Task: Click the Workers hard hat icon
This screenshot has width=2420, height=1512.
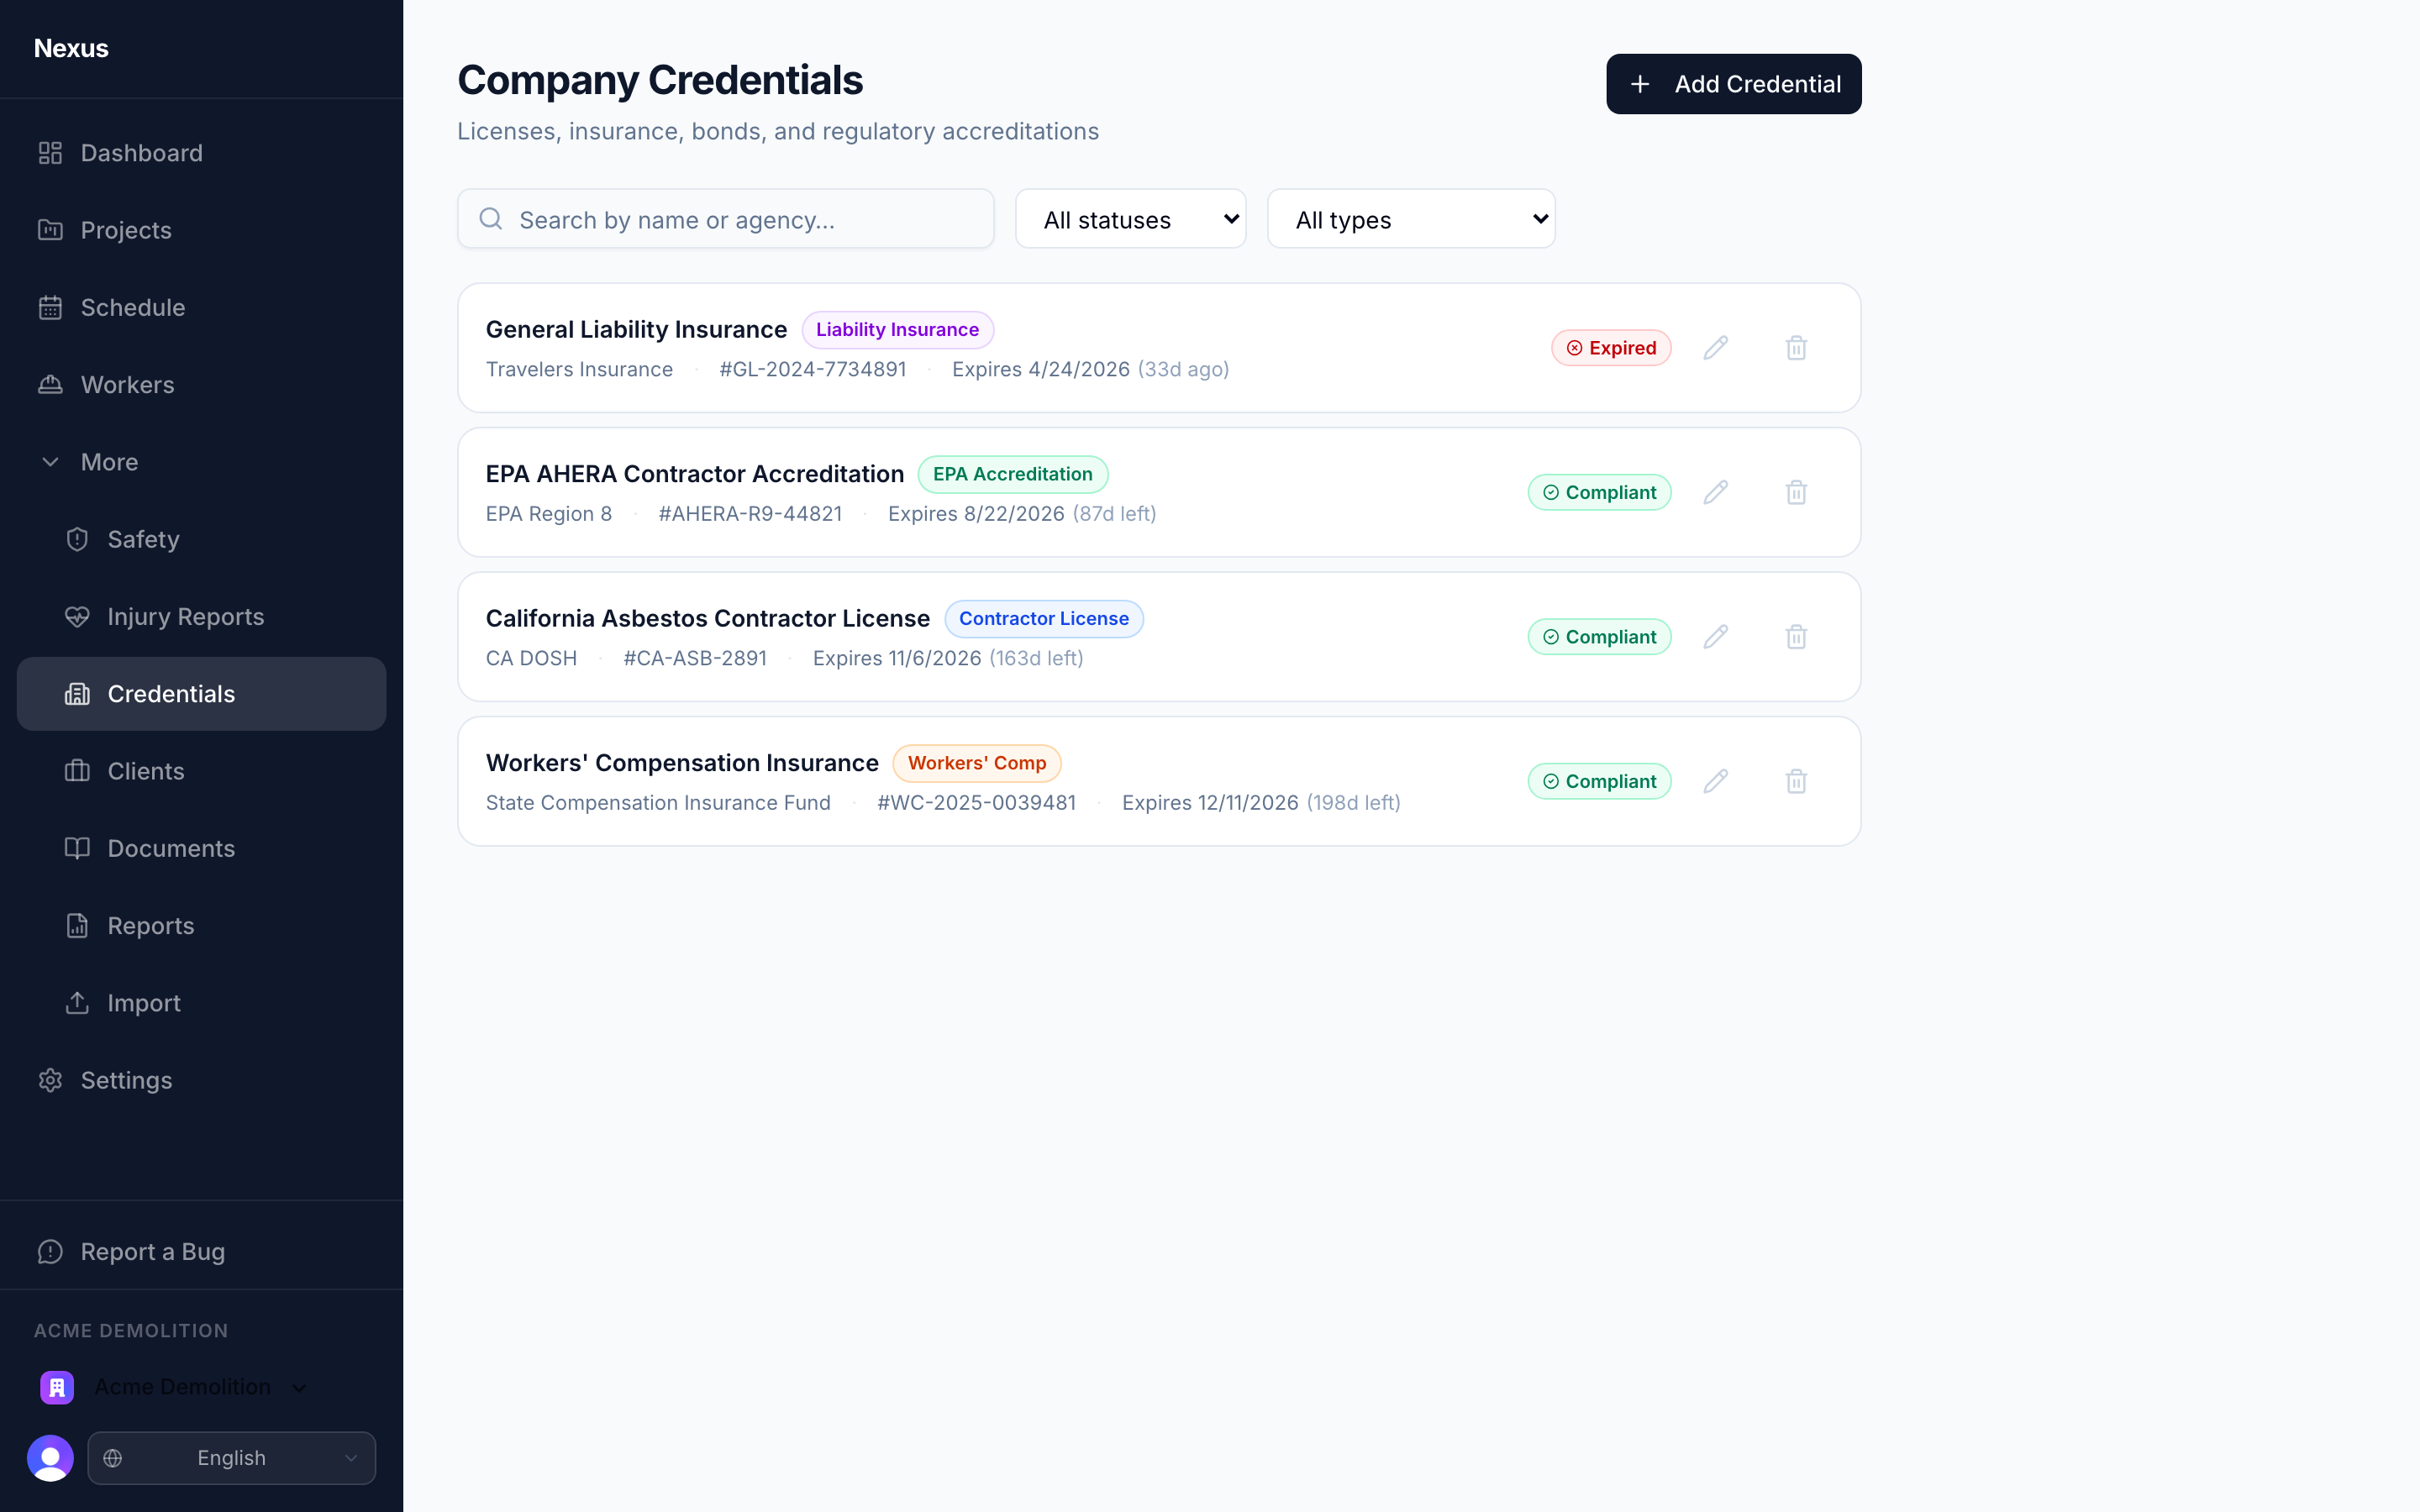Action: (50, 385)
